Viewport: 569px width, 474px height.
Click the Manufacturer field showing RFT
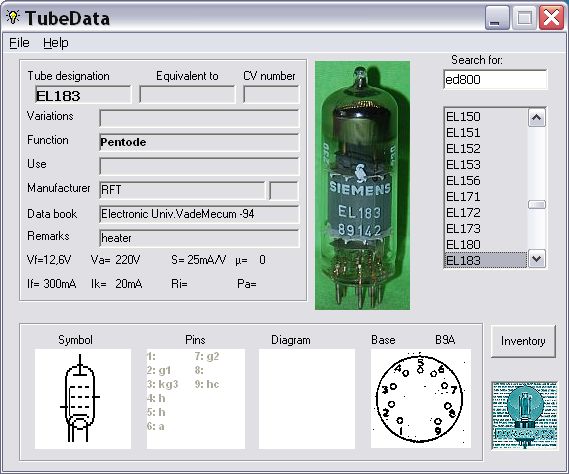point(182,190)
